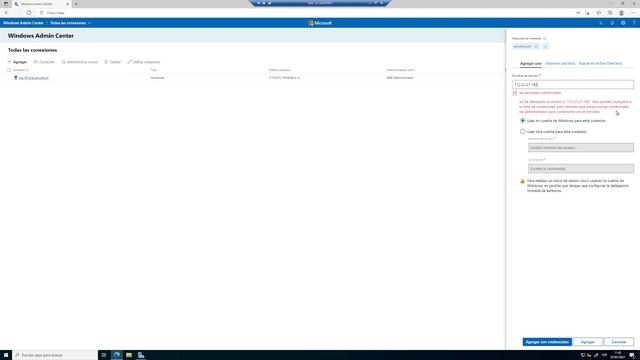Image resolution: width=640 pixels, height=360 pixels.
Task: Click the browser refresh button
Action: (x=29, y=13)
